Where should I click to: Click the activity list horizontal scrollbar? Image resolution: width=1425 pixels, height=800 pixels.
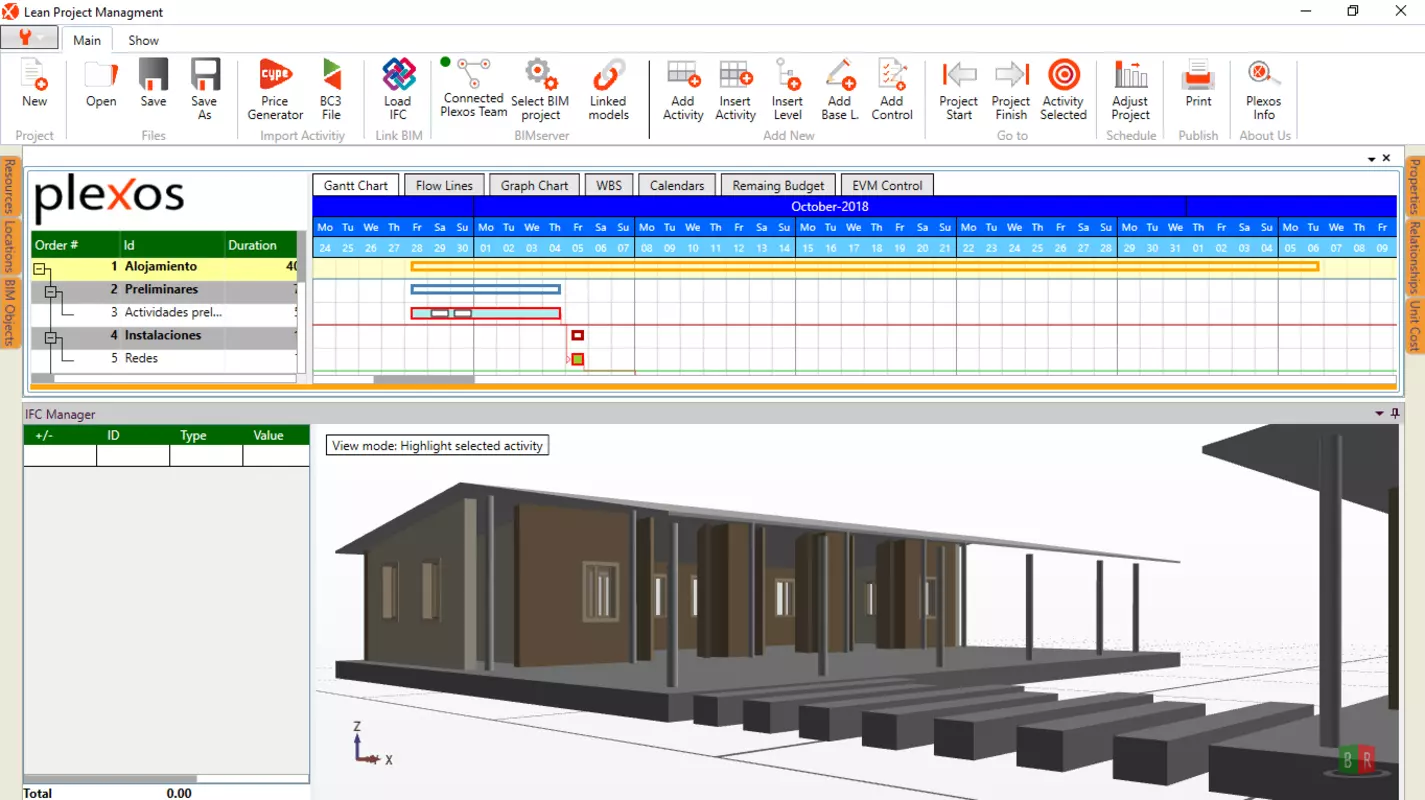click(165, 379)
